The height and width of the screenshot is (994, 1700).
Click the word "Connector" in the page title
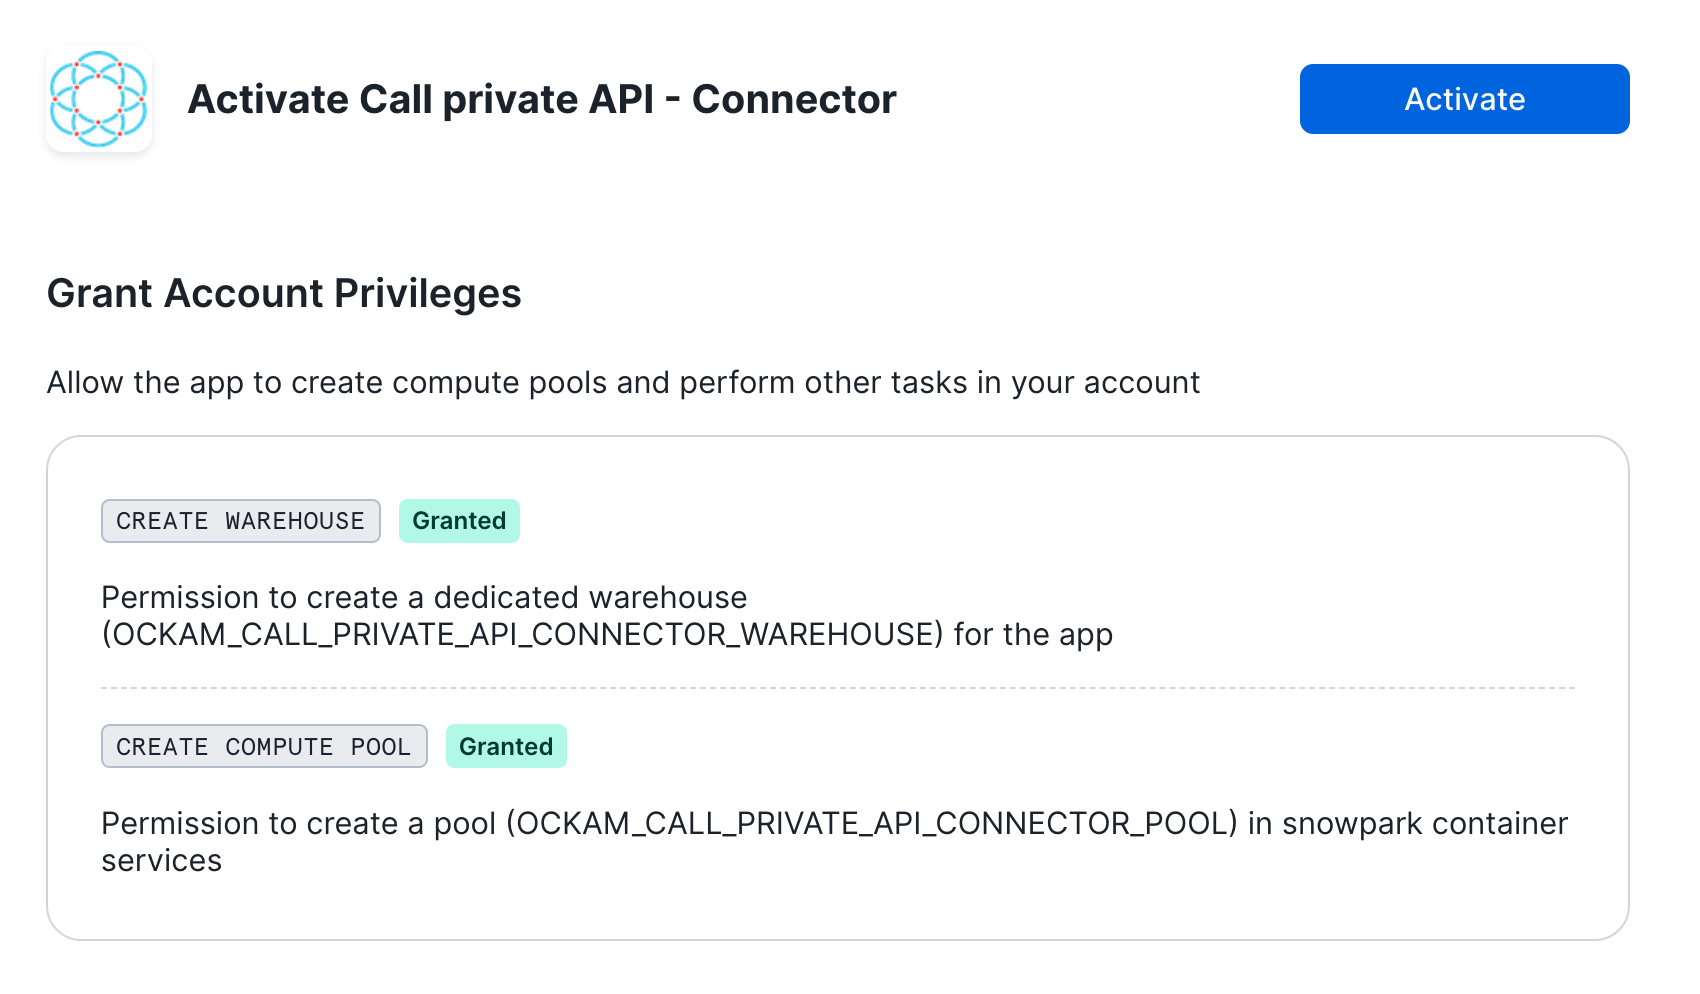tap(794, 99)
